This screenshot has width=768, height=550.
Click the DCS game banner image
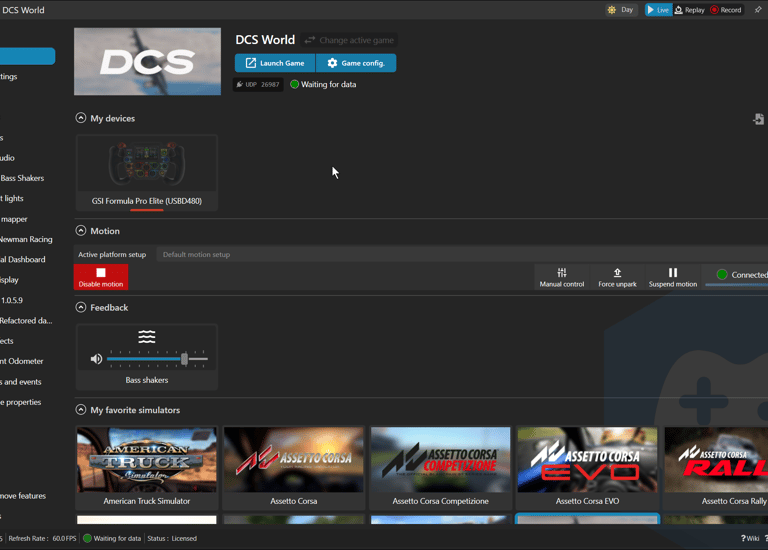[x=147, y=61]
